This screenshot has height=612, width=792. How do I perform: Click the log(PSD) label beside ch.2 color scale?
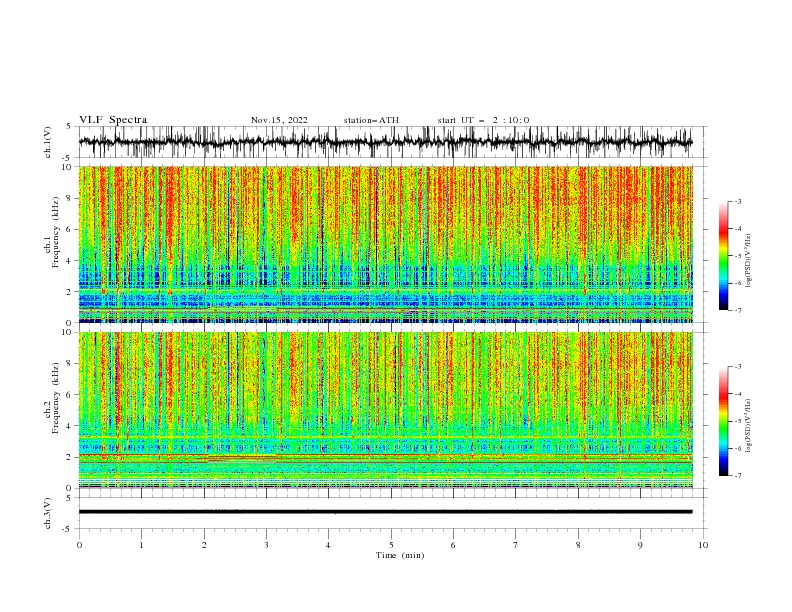coord(749,426)
